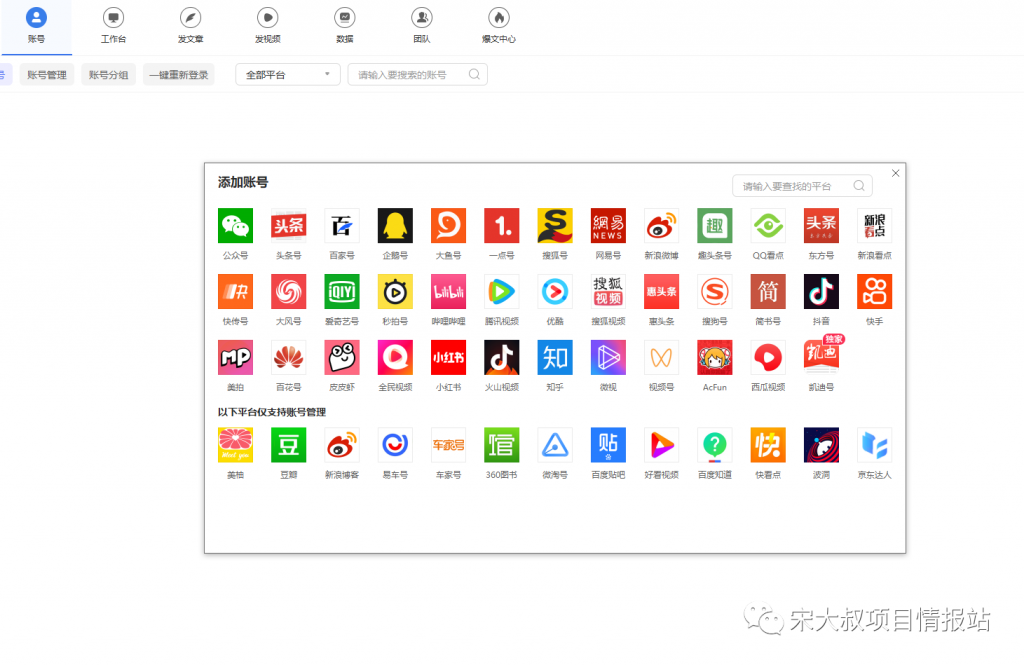Screen dimensions: 1024x665
Task: Choose the 易车号 platform icon
Action: (x=395, y=446)
